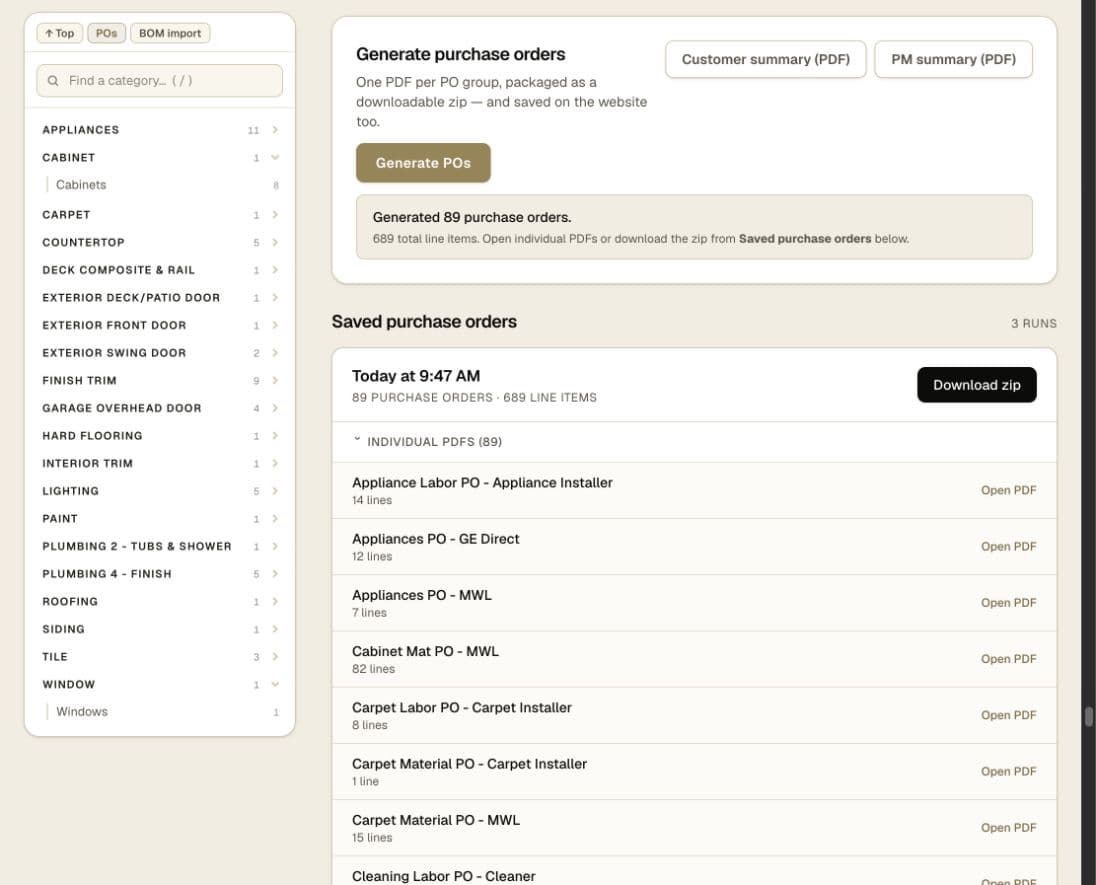The image size is (1096, 885).
Task: Focus the Find a category search field
Action: point(159,81)
